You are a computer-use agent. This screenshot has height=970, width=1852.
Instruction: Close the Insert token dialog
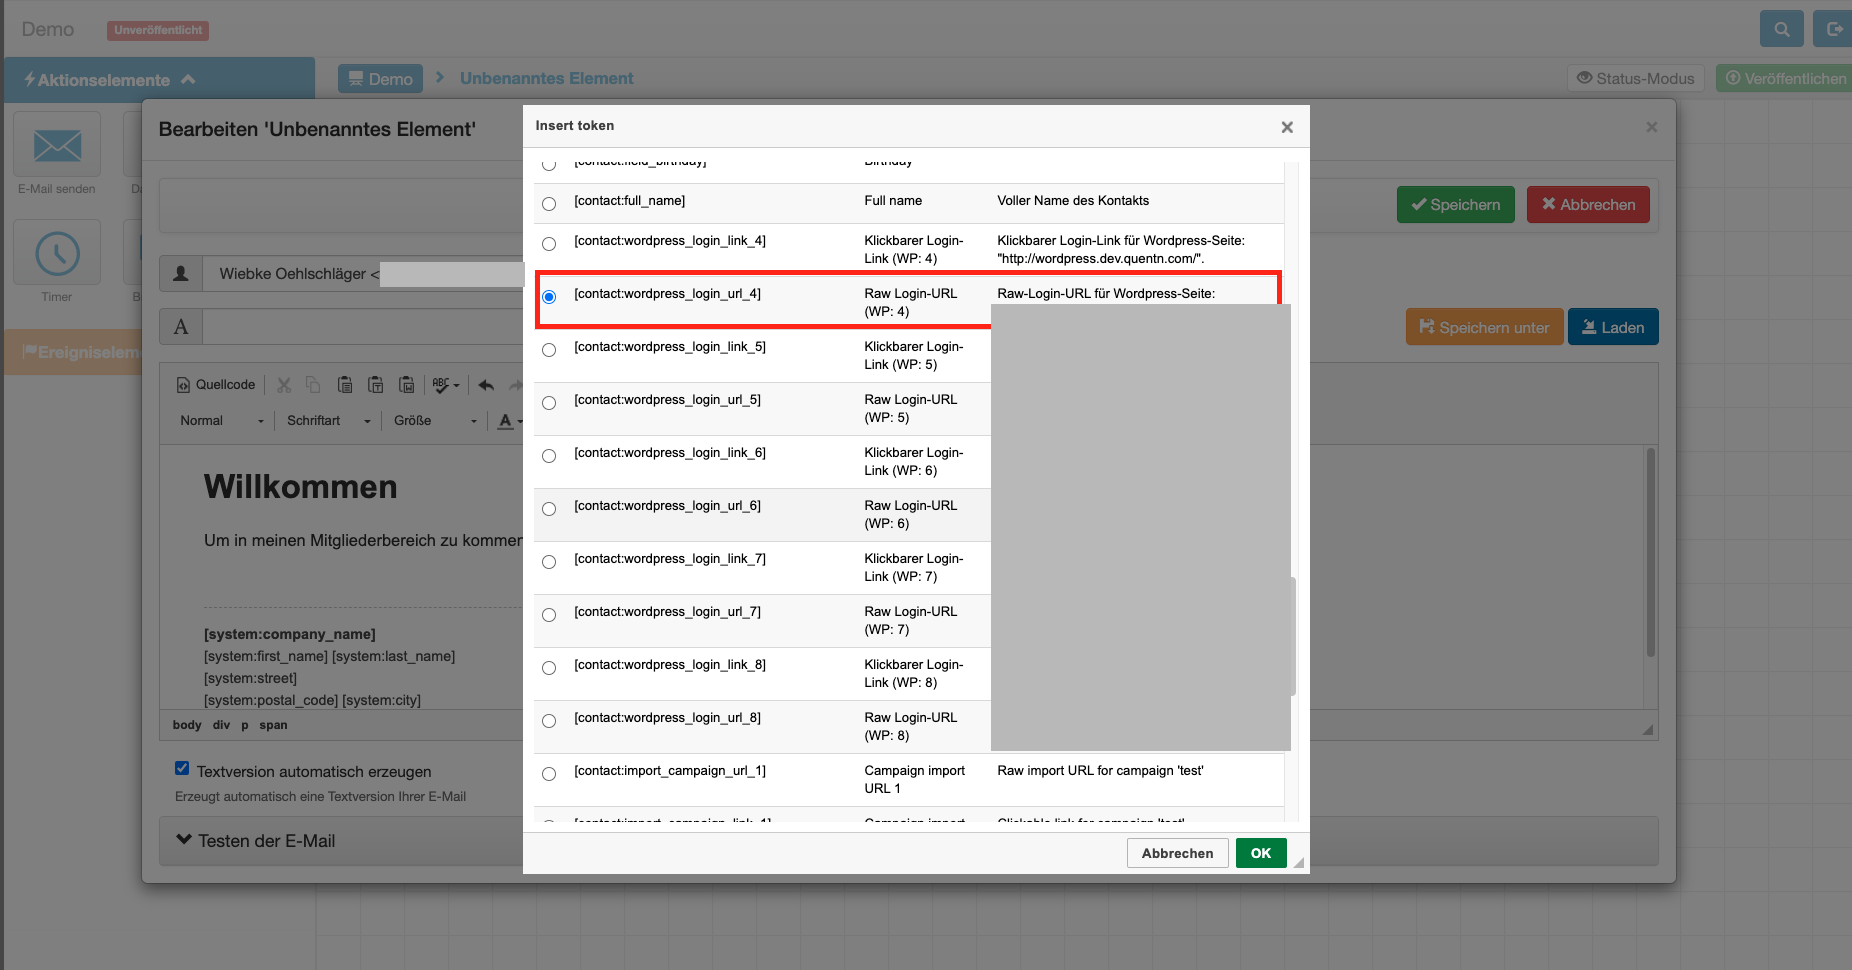pyautogui.click(x=1287, y=127)
